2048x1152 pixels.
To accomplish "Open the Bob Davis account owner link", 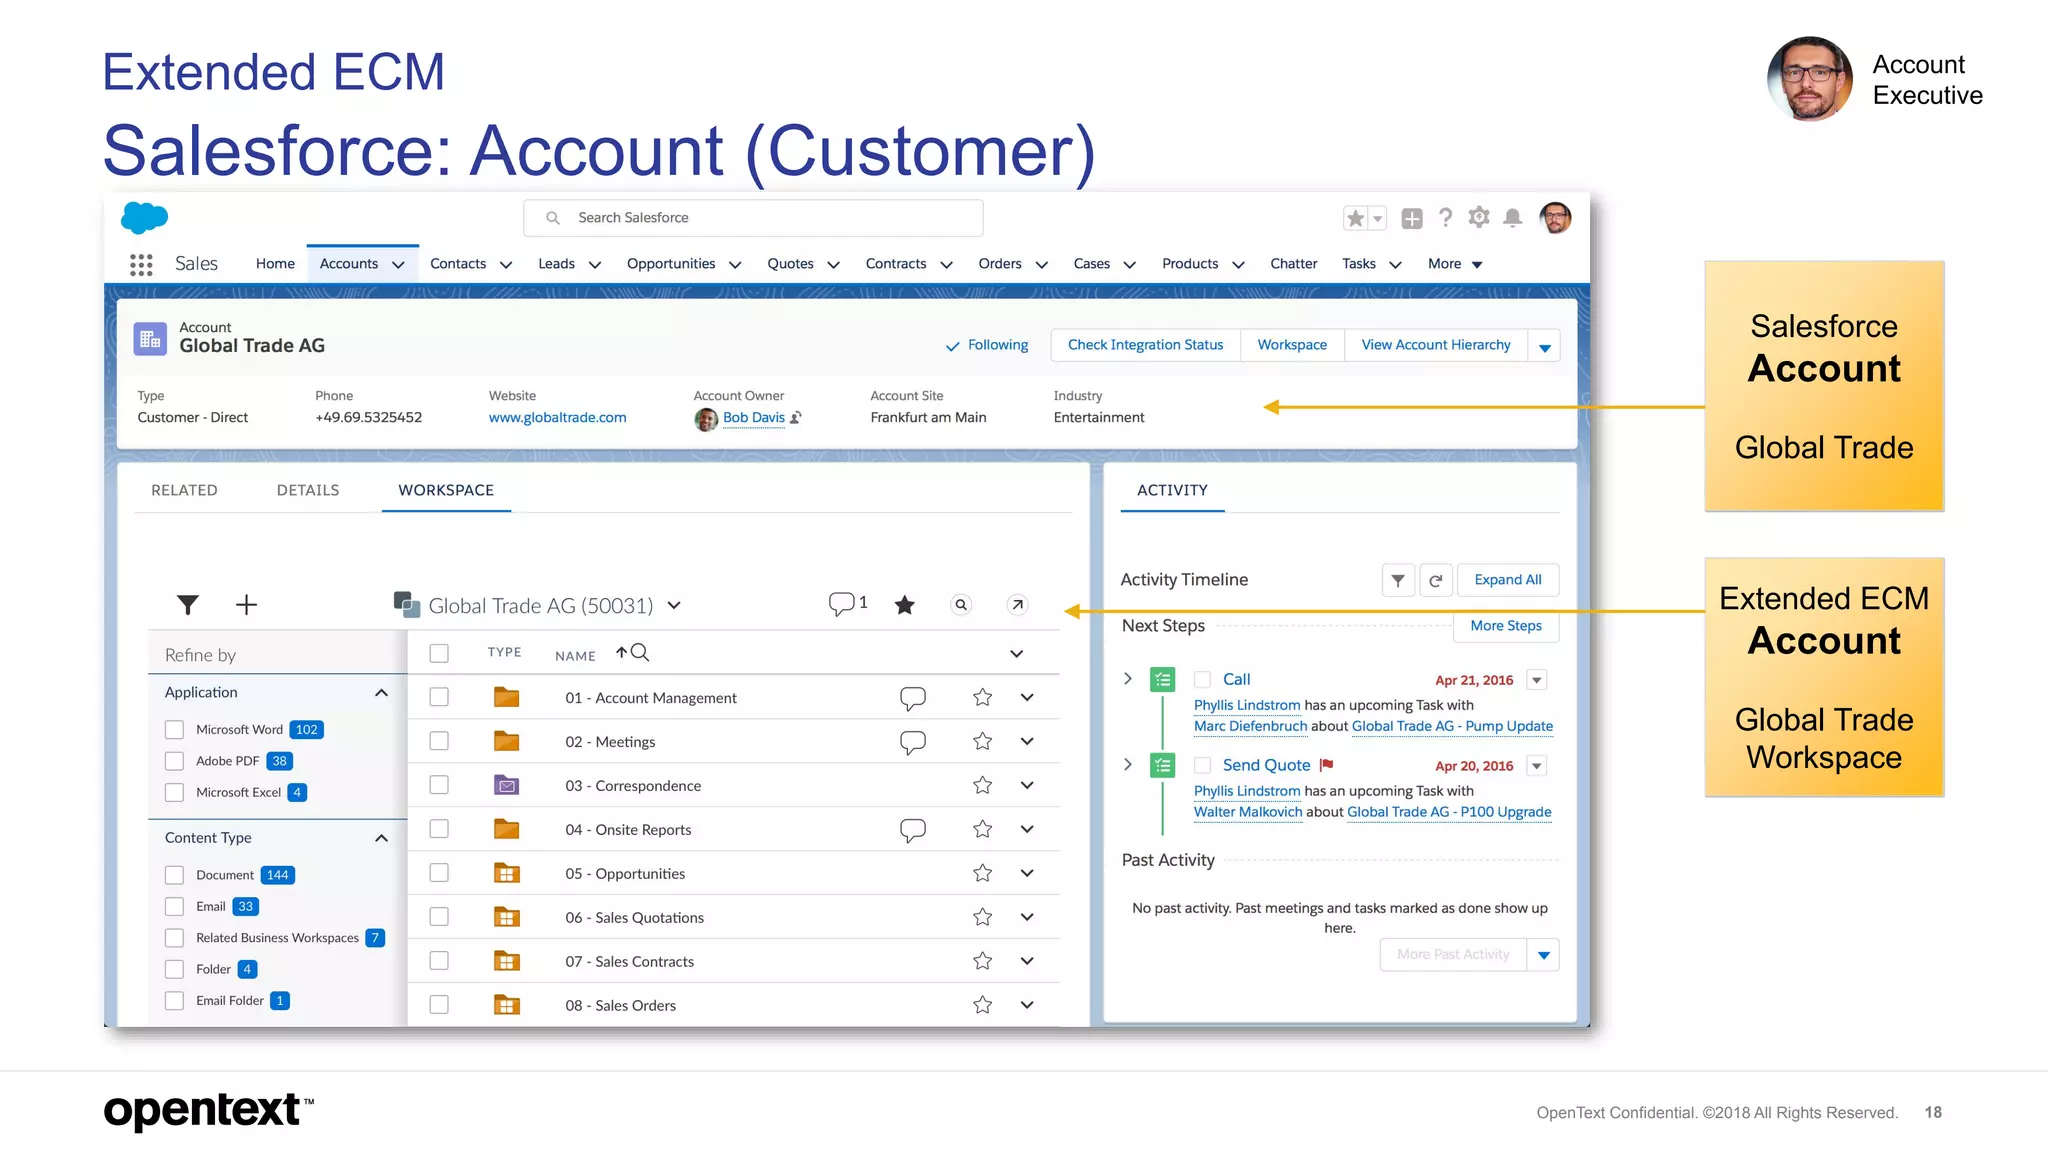I will 754,418.
